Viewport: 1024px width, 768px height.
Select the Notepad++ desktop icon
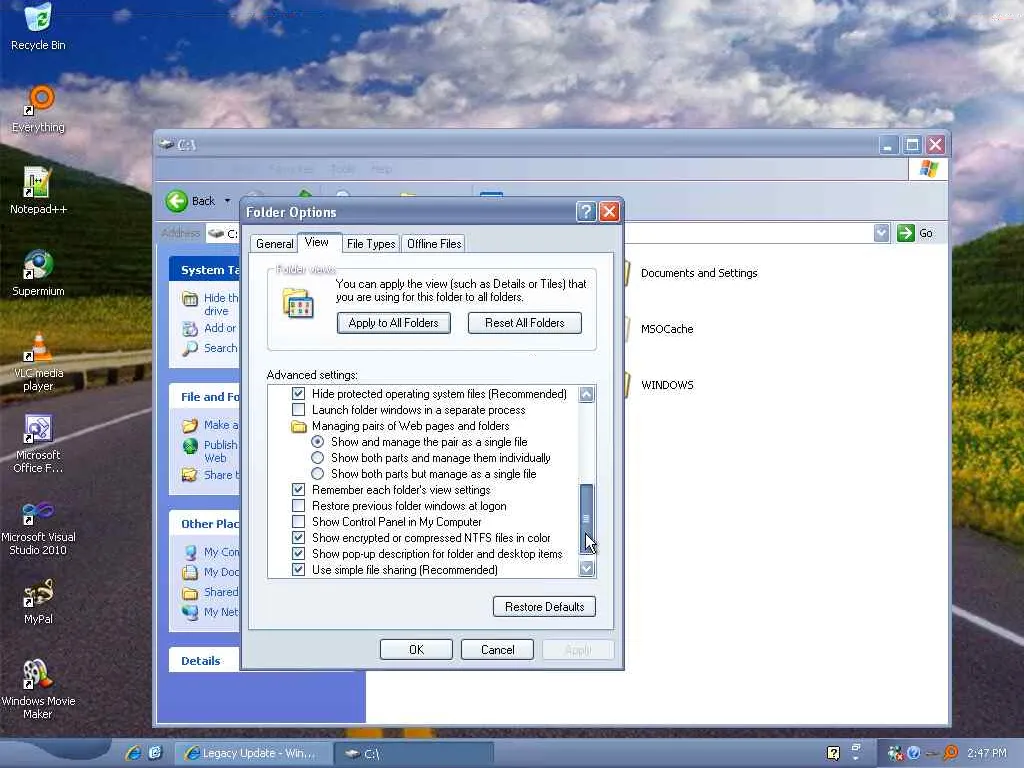[38, 191]
